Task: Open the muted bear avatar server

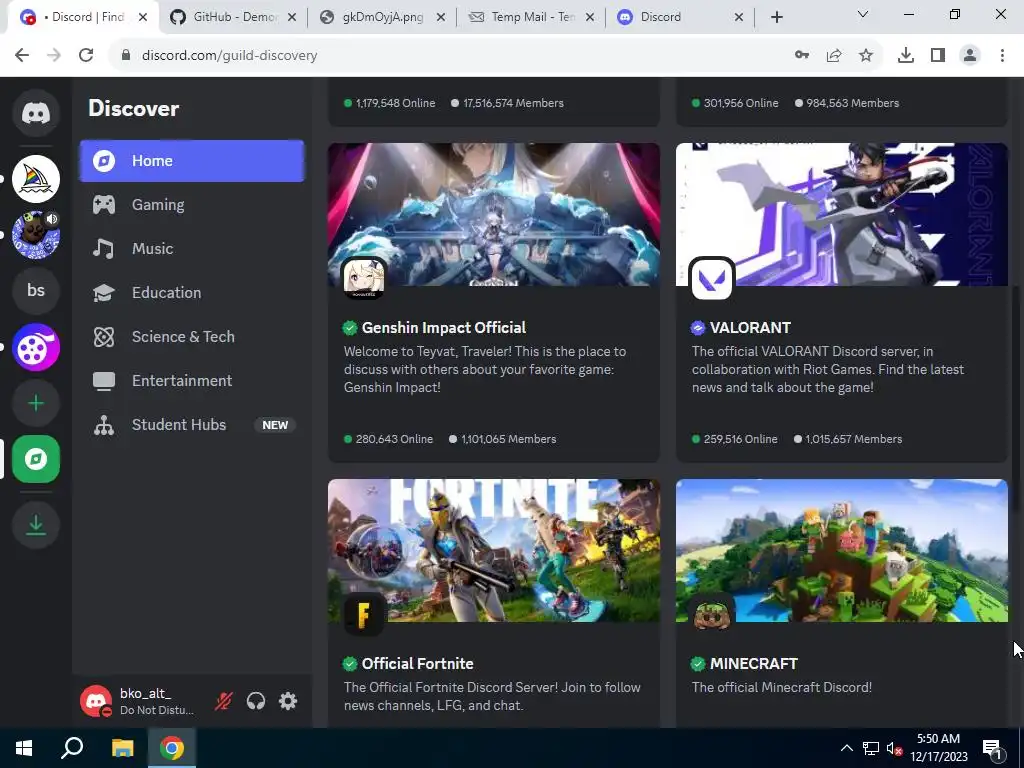Action: (x=36, y=234)
